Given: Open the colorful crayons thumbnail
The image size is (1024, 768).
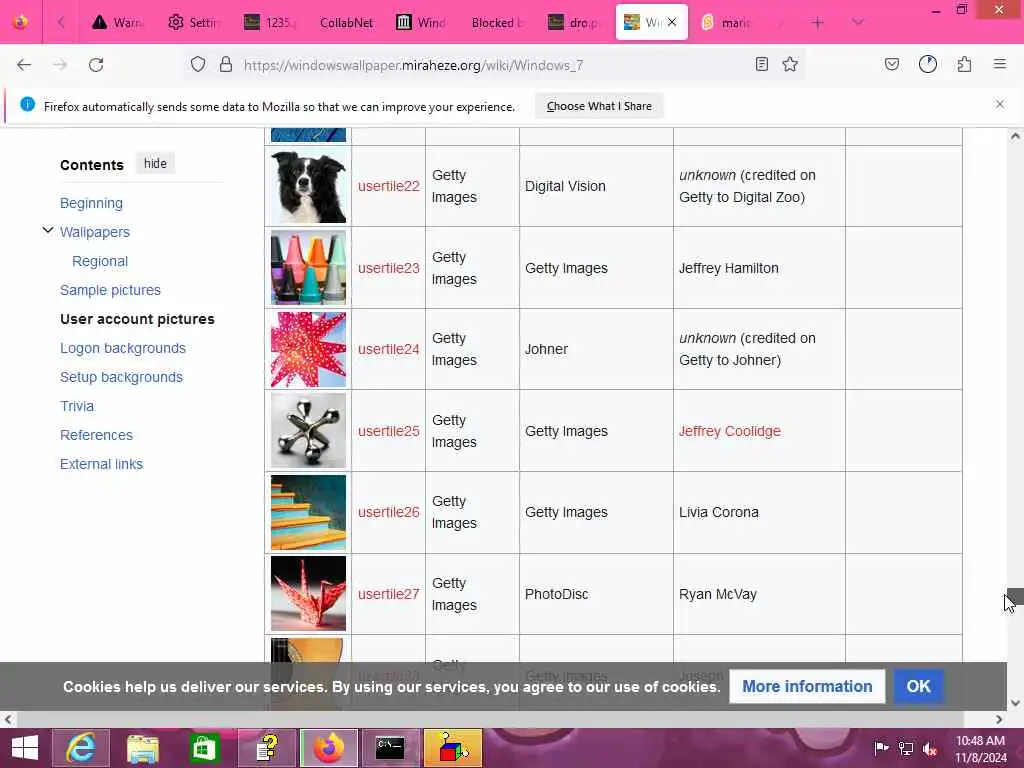Looking at the screenshot, I should tap(308, 268).
